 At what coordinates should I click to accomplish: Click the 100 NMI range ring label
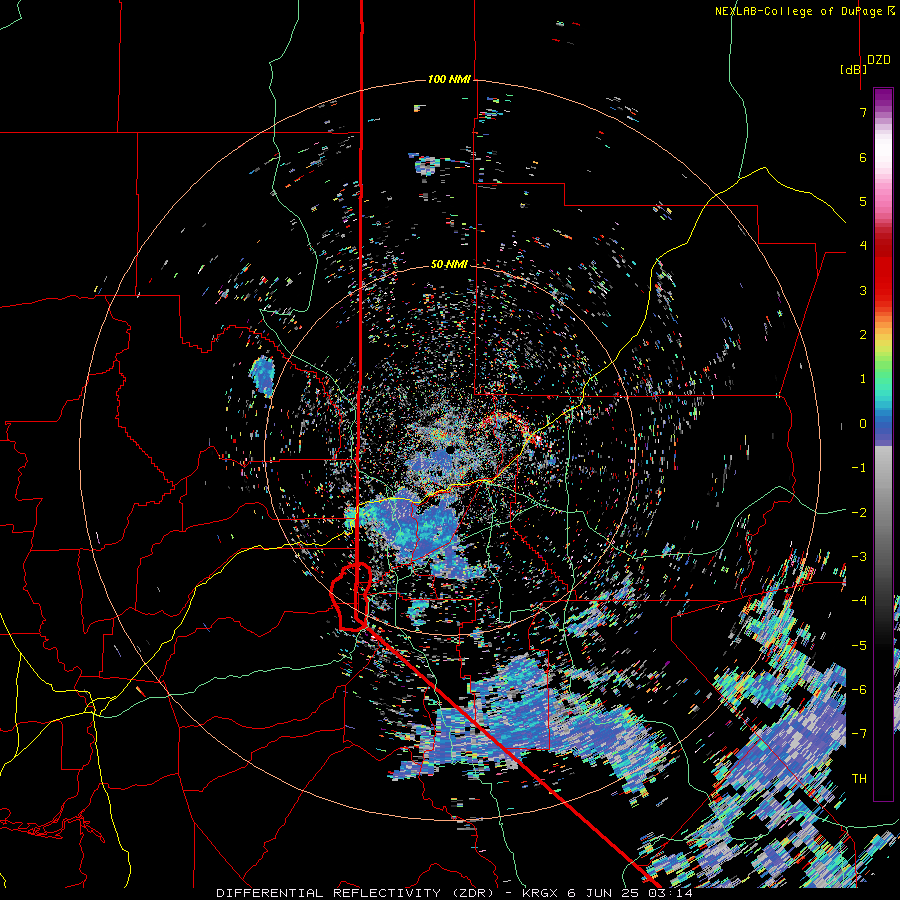pyautogui.click(x=449, y=79)
